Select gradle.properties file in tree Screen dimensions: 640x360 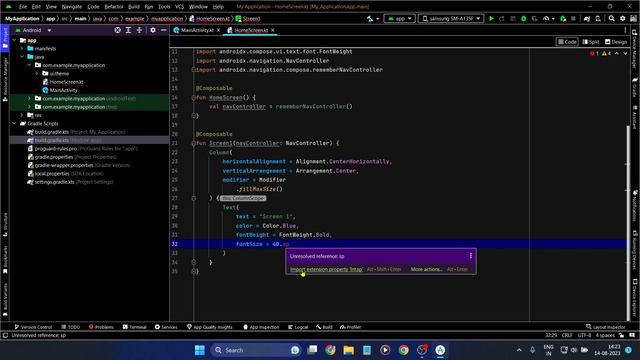pyautogui.click(x=53, y=157)
